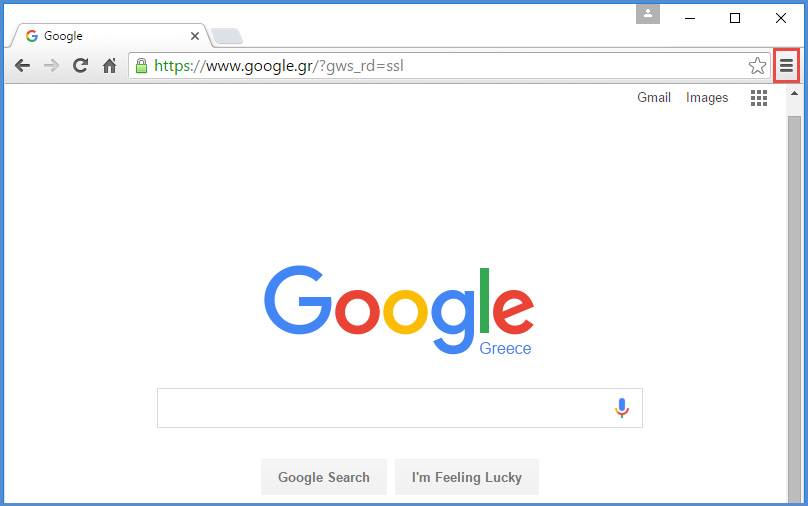Click the Google Search button
The width and height of the screenshot is (808, 506).
click(324, 477)
